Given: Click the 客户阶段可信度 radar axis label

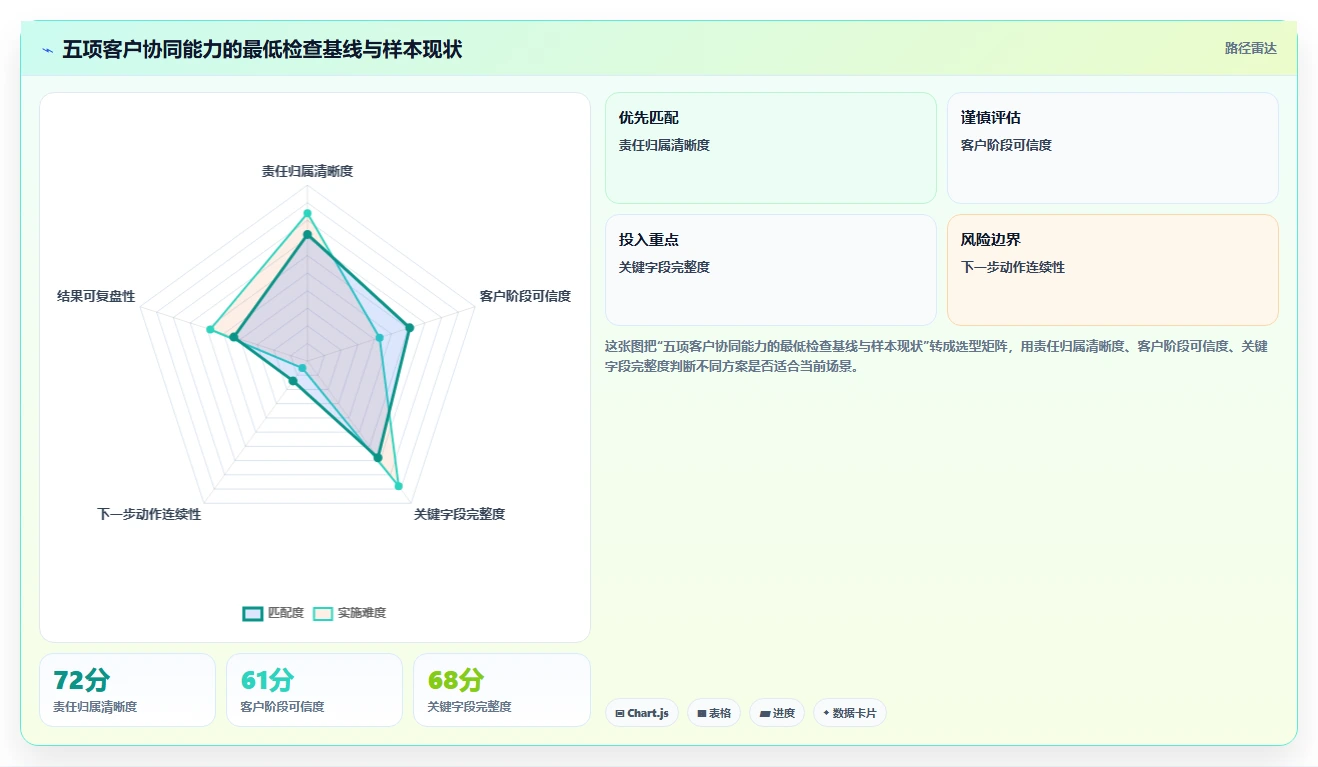Looking at the screenshot, I should [525, 296].
